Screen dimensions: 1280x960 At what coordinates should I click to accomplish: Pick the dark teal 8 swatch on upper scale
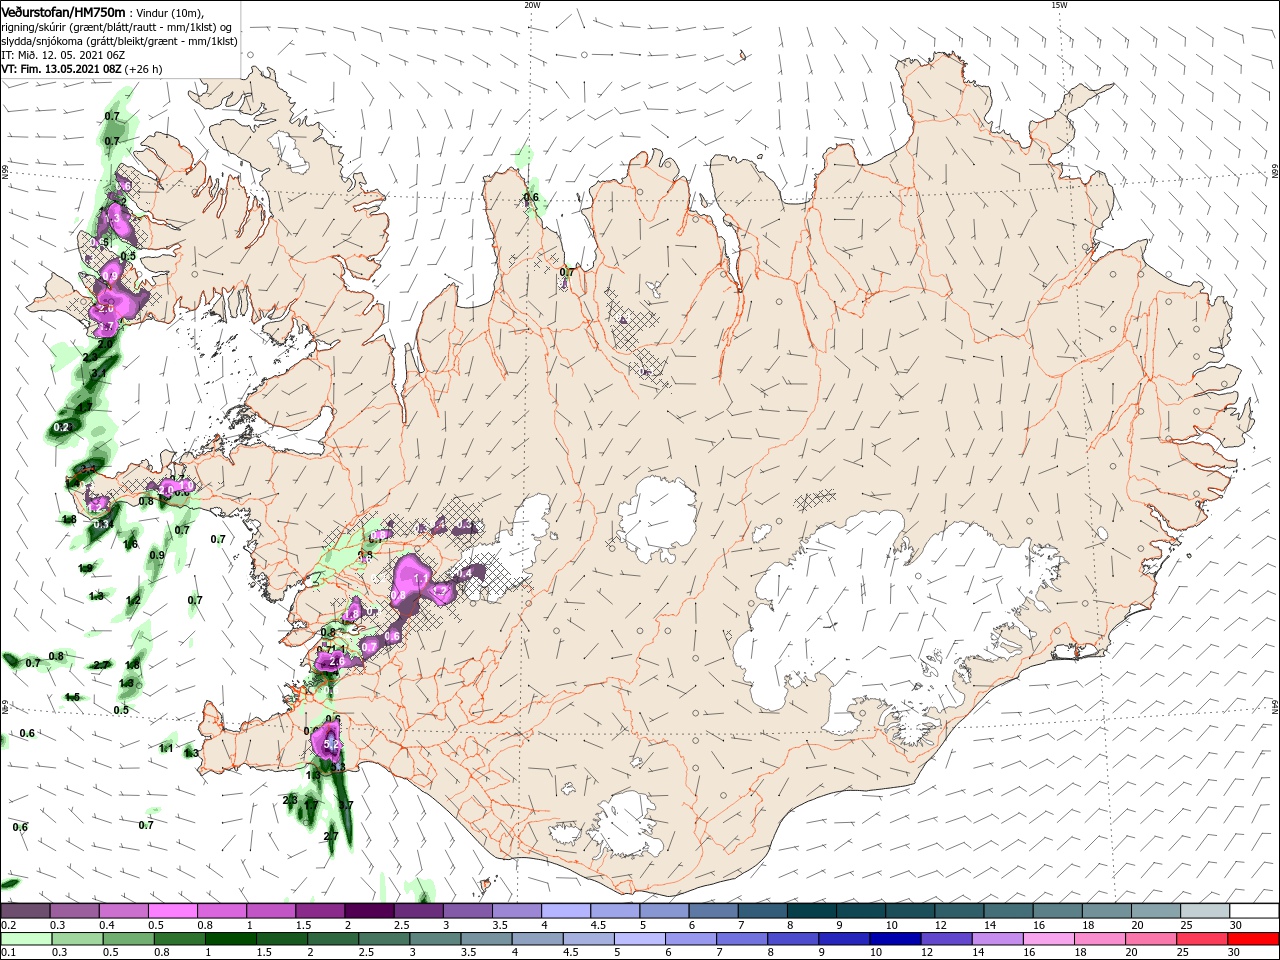(x=812, y=911)
